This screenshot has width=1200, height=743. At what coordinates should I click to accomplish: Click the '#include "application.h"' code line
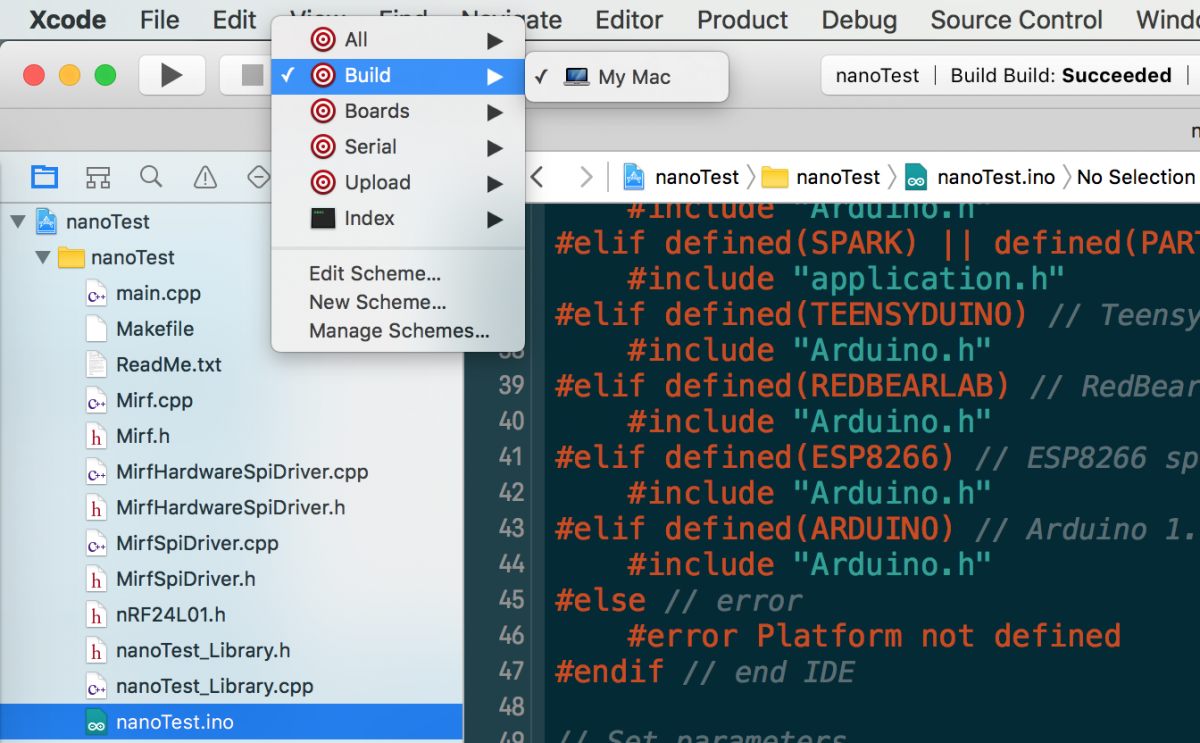point(846,279)
